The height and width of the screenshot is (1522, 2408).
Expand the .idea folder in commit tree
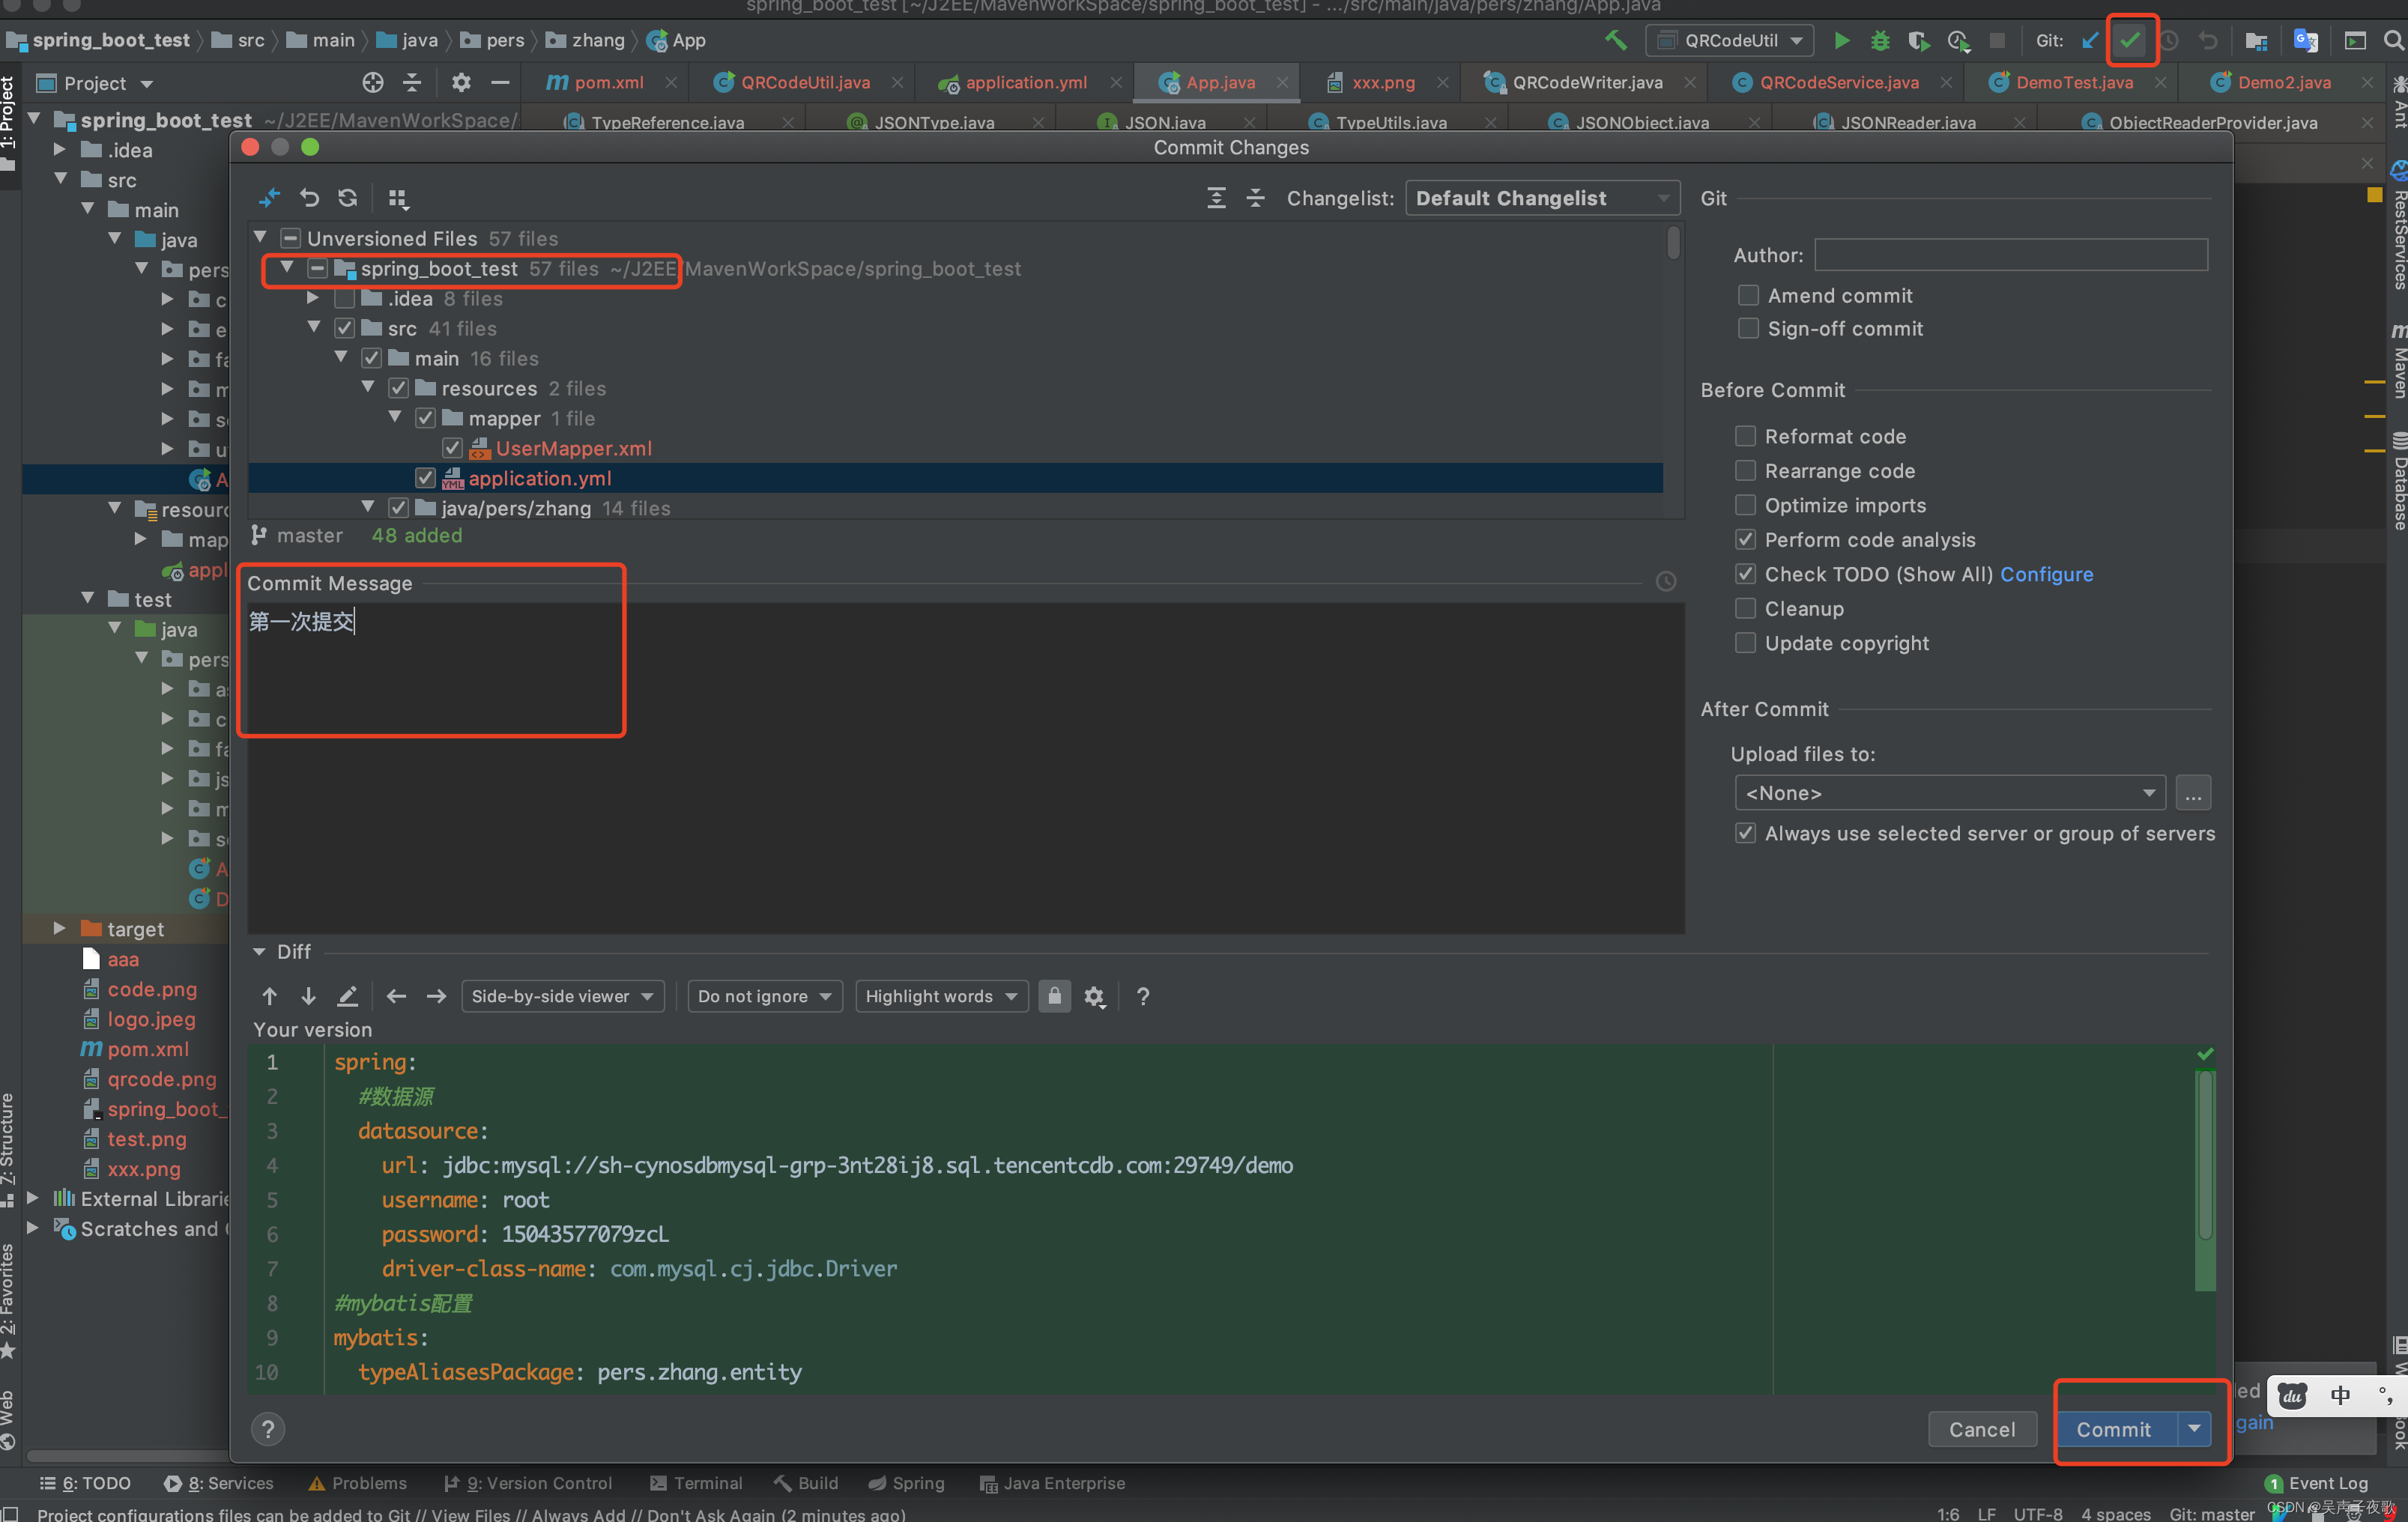313,298
